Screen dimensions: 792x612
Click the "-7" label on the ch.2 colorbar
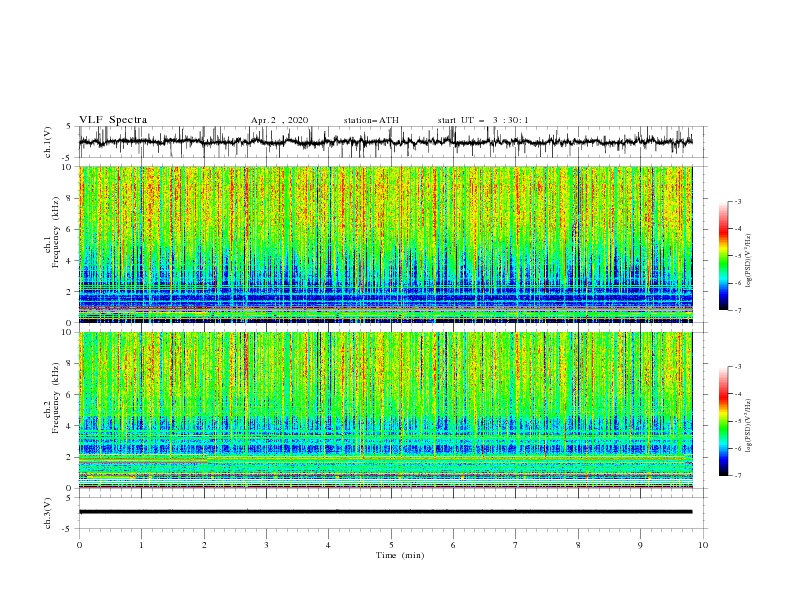tap(738, 476)
